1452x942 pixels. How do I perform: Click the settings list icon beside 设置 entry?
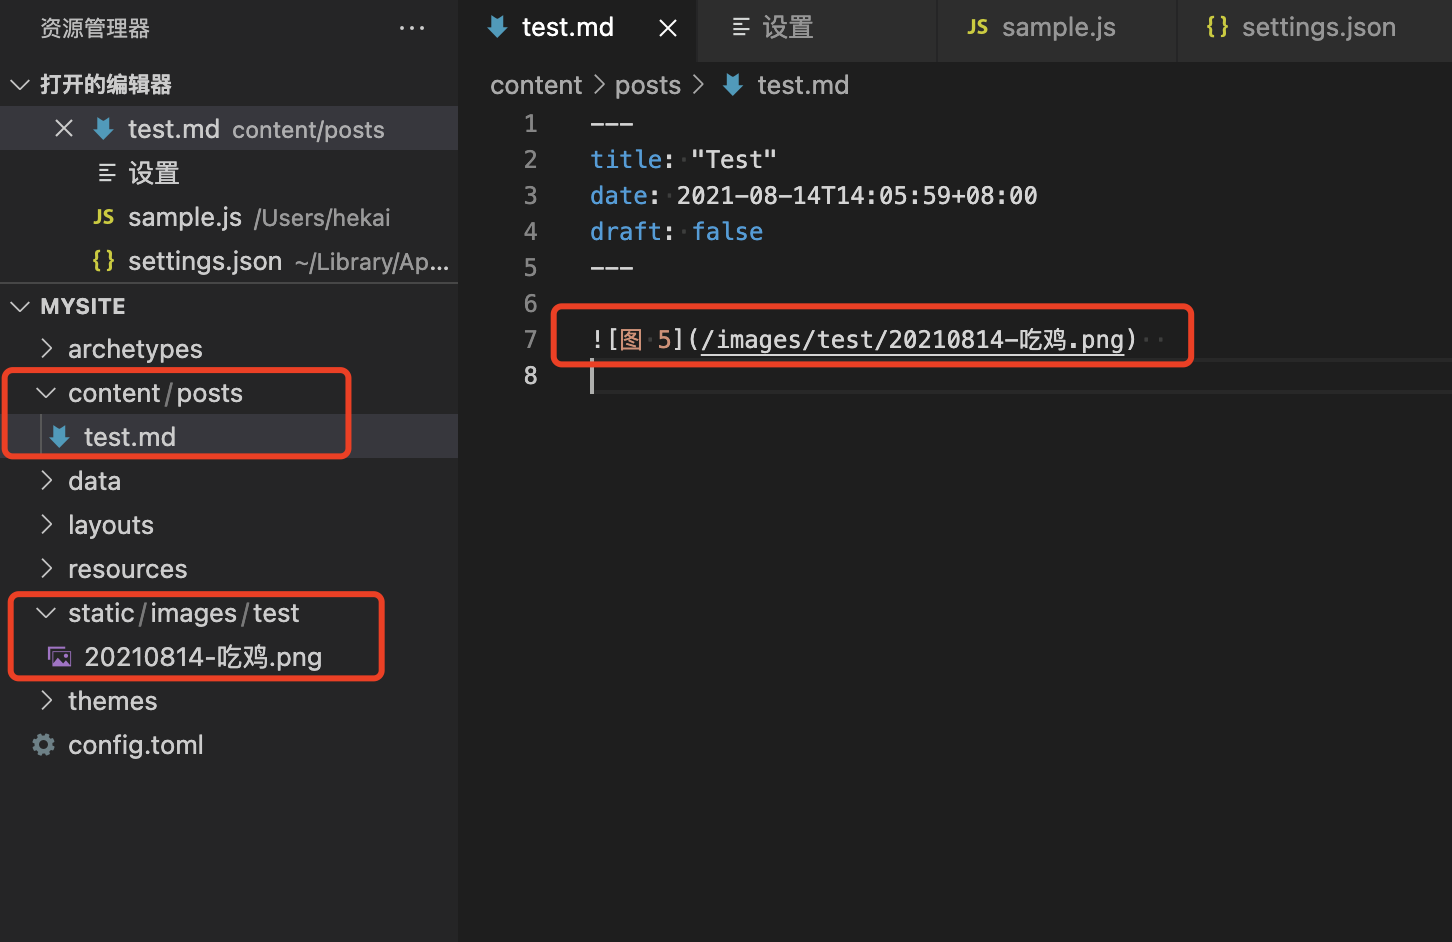click(108, 172)
